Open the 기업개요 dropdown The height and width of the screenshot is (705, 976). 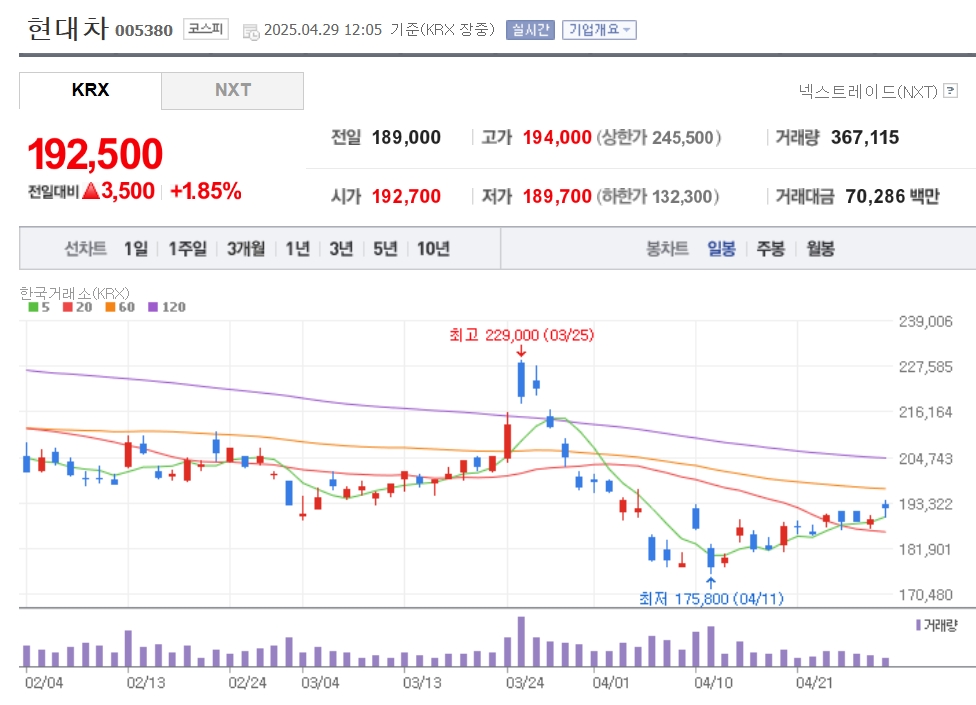pos(599,30)
